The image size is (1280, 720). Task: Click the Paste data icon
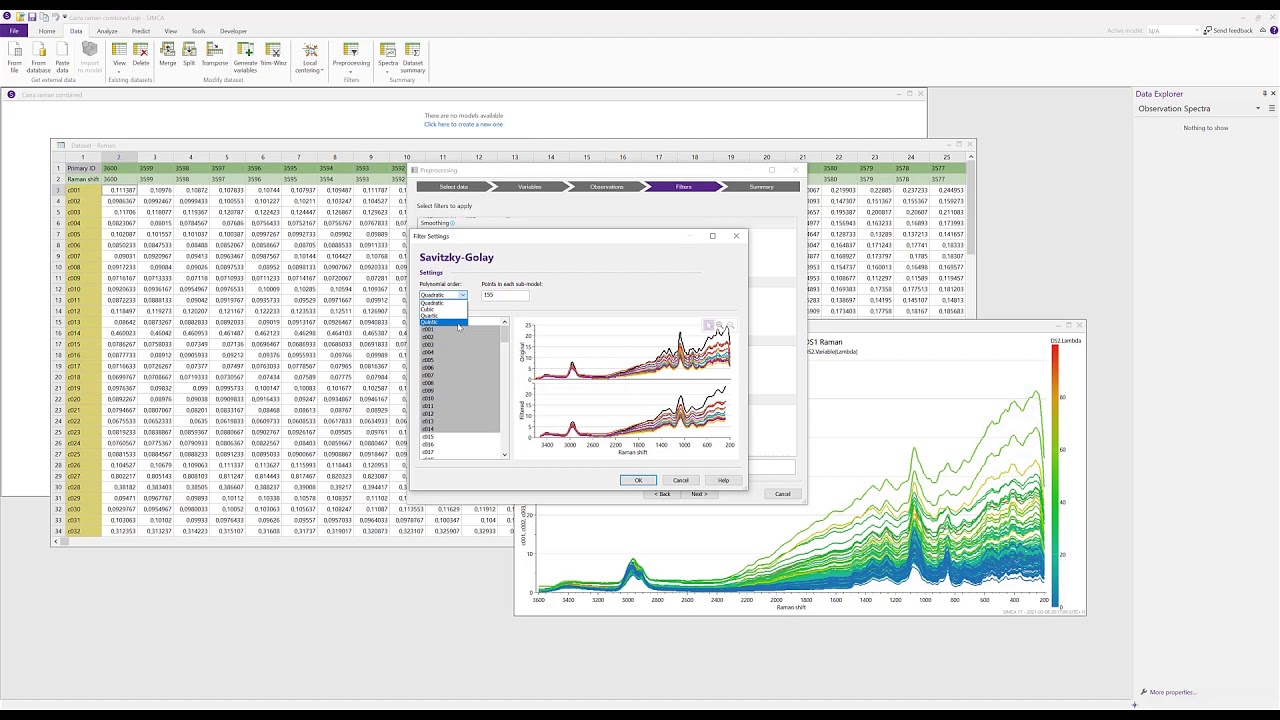click(x=63, y=57)
